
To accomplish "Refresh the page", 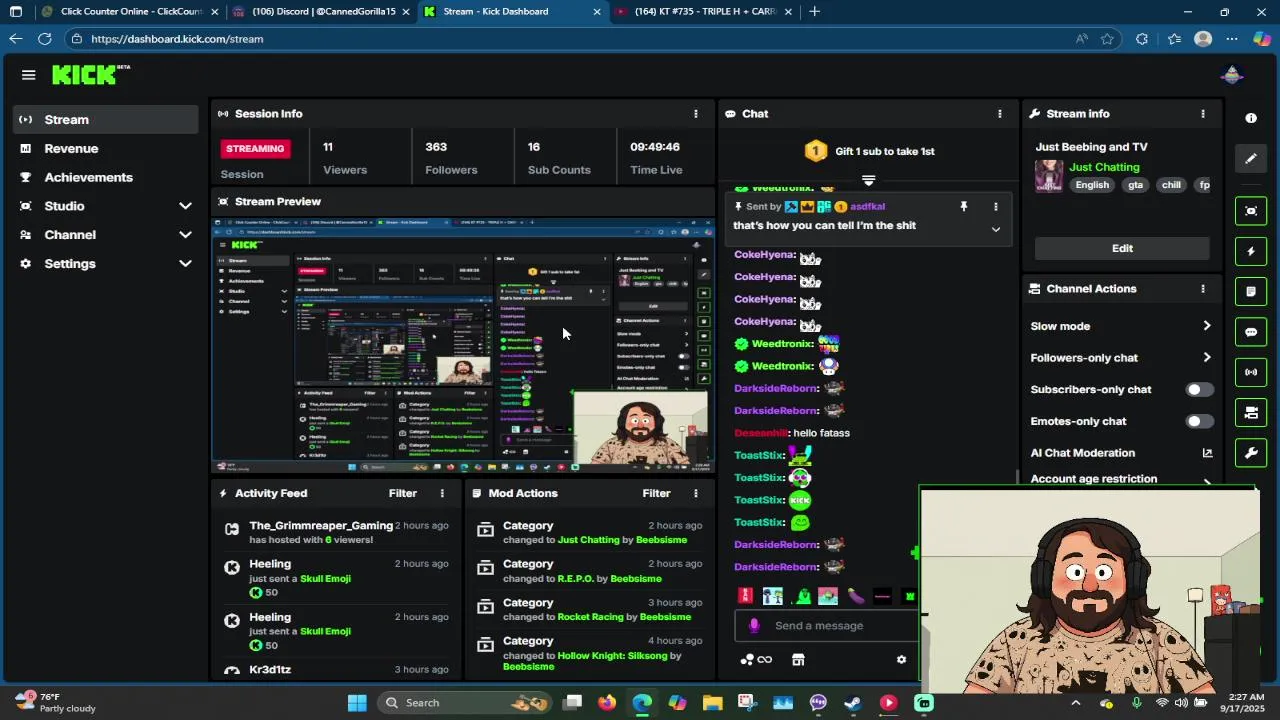I will pyautogui.click(x=44, y=39).
